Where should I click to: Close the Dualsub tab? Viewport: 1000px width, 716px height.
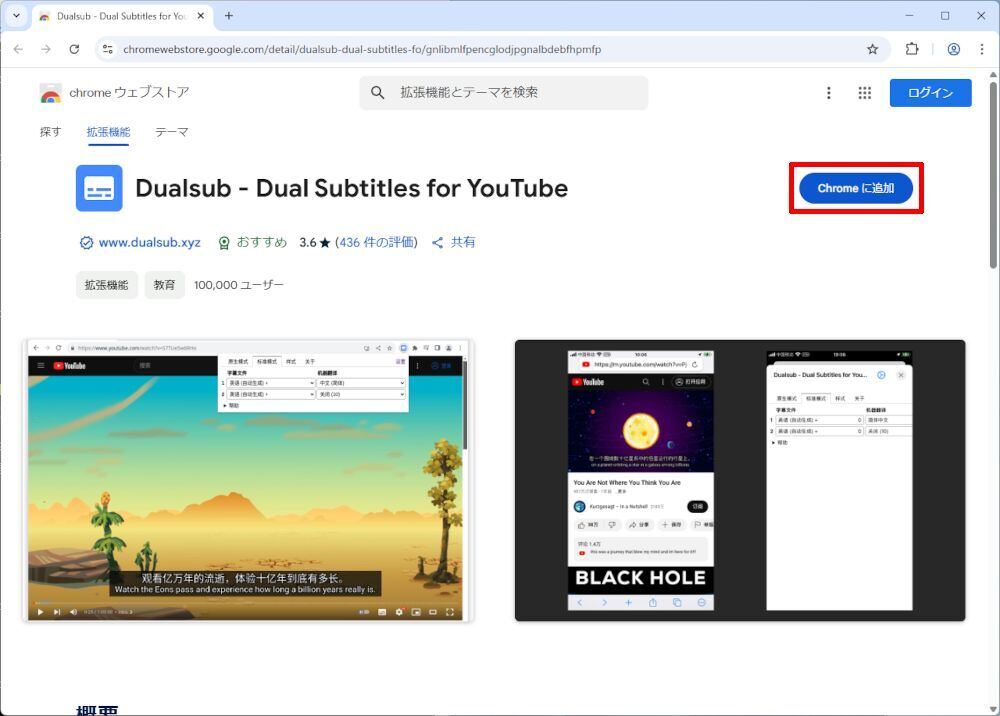tap(201, 16)
